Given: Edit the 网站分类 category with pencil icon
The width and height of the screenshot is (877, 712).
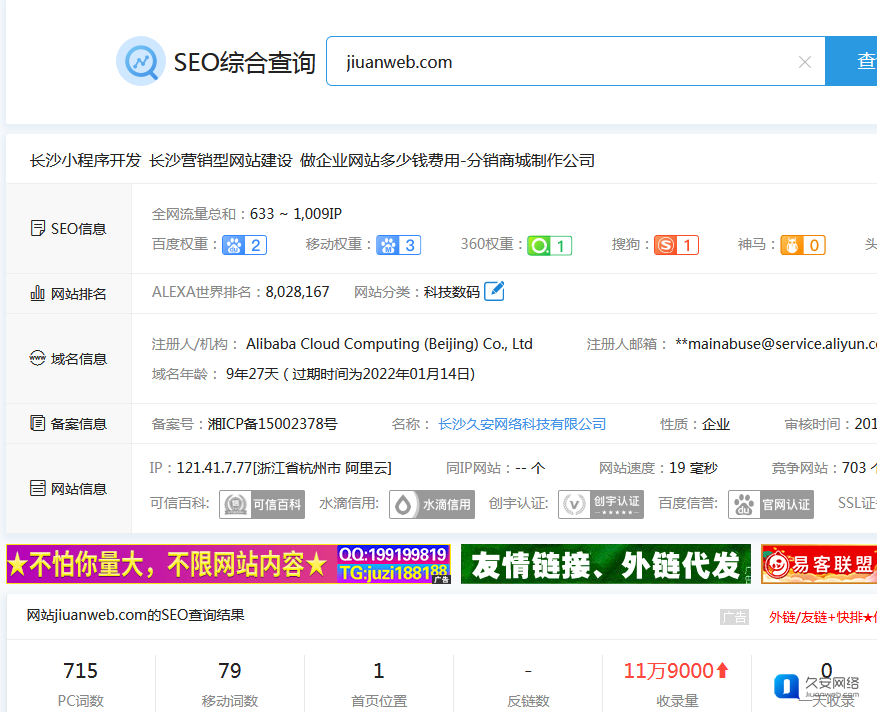Looking at the screenshot, I should tap(494, 292).
